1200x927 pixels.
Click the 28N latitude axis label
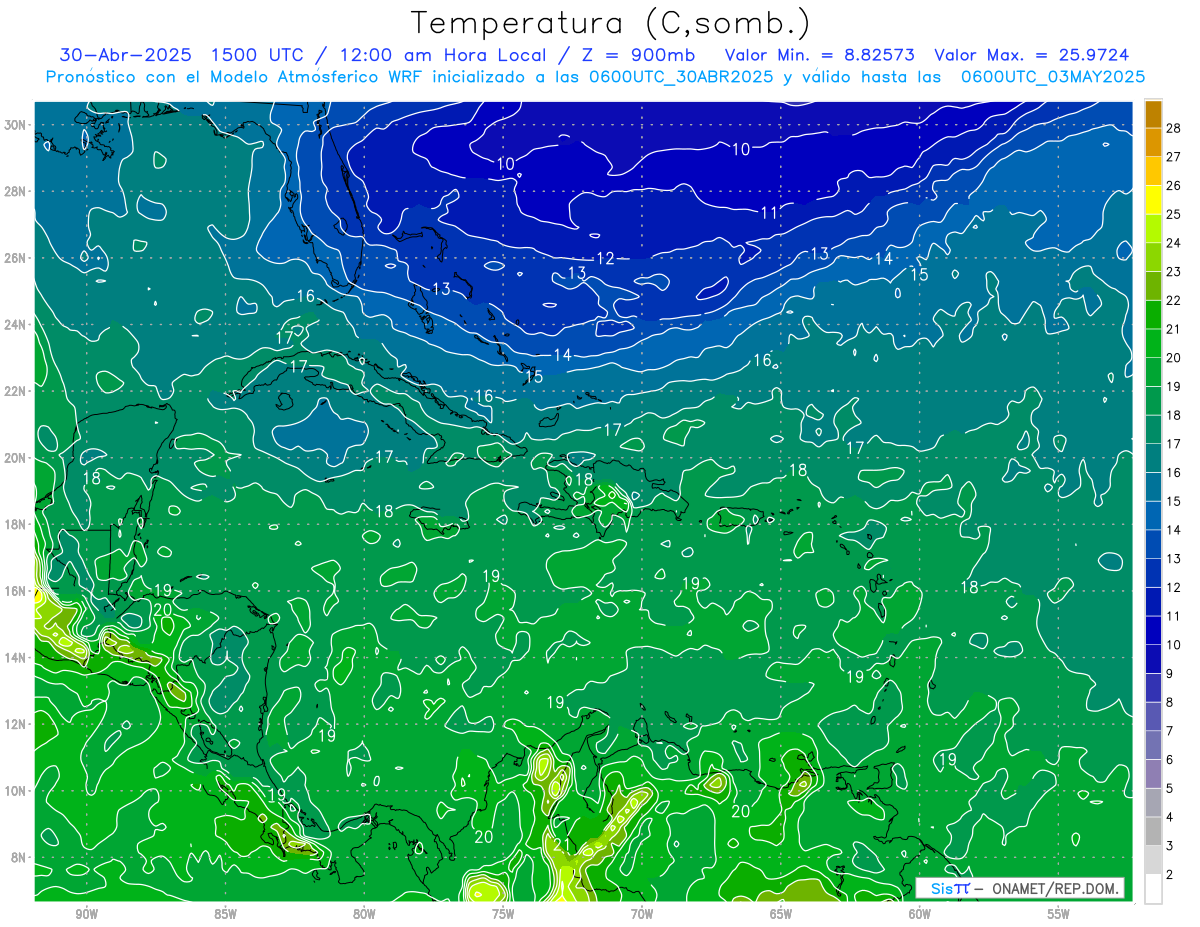(x=15, y=191)
